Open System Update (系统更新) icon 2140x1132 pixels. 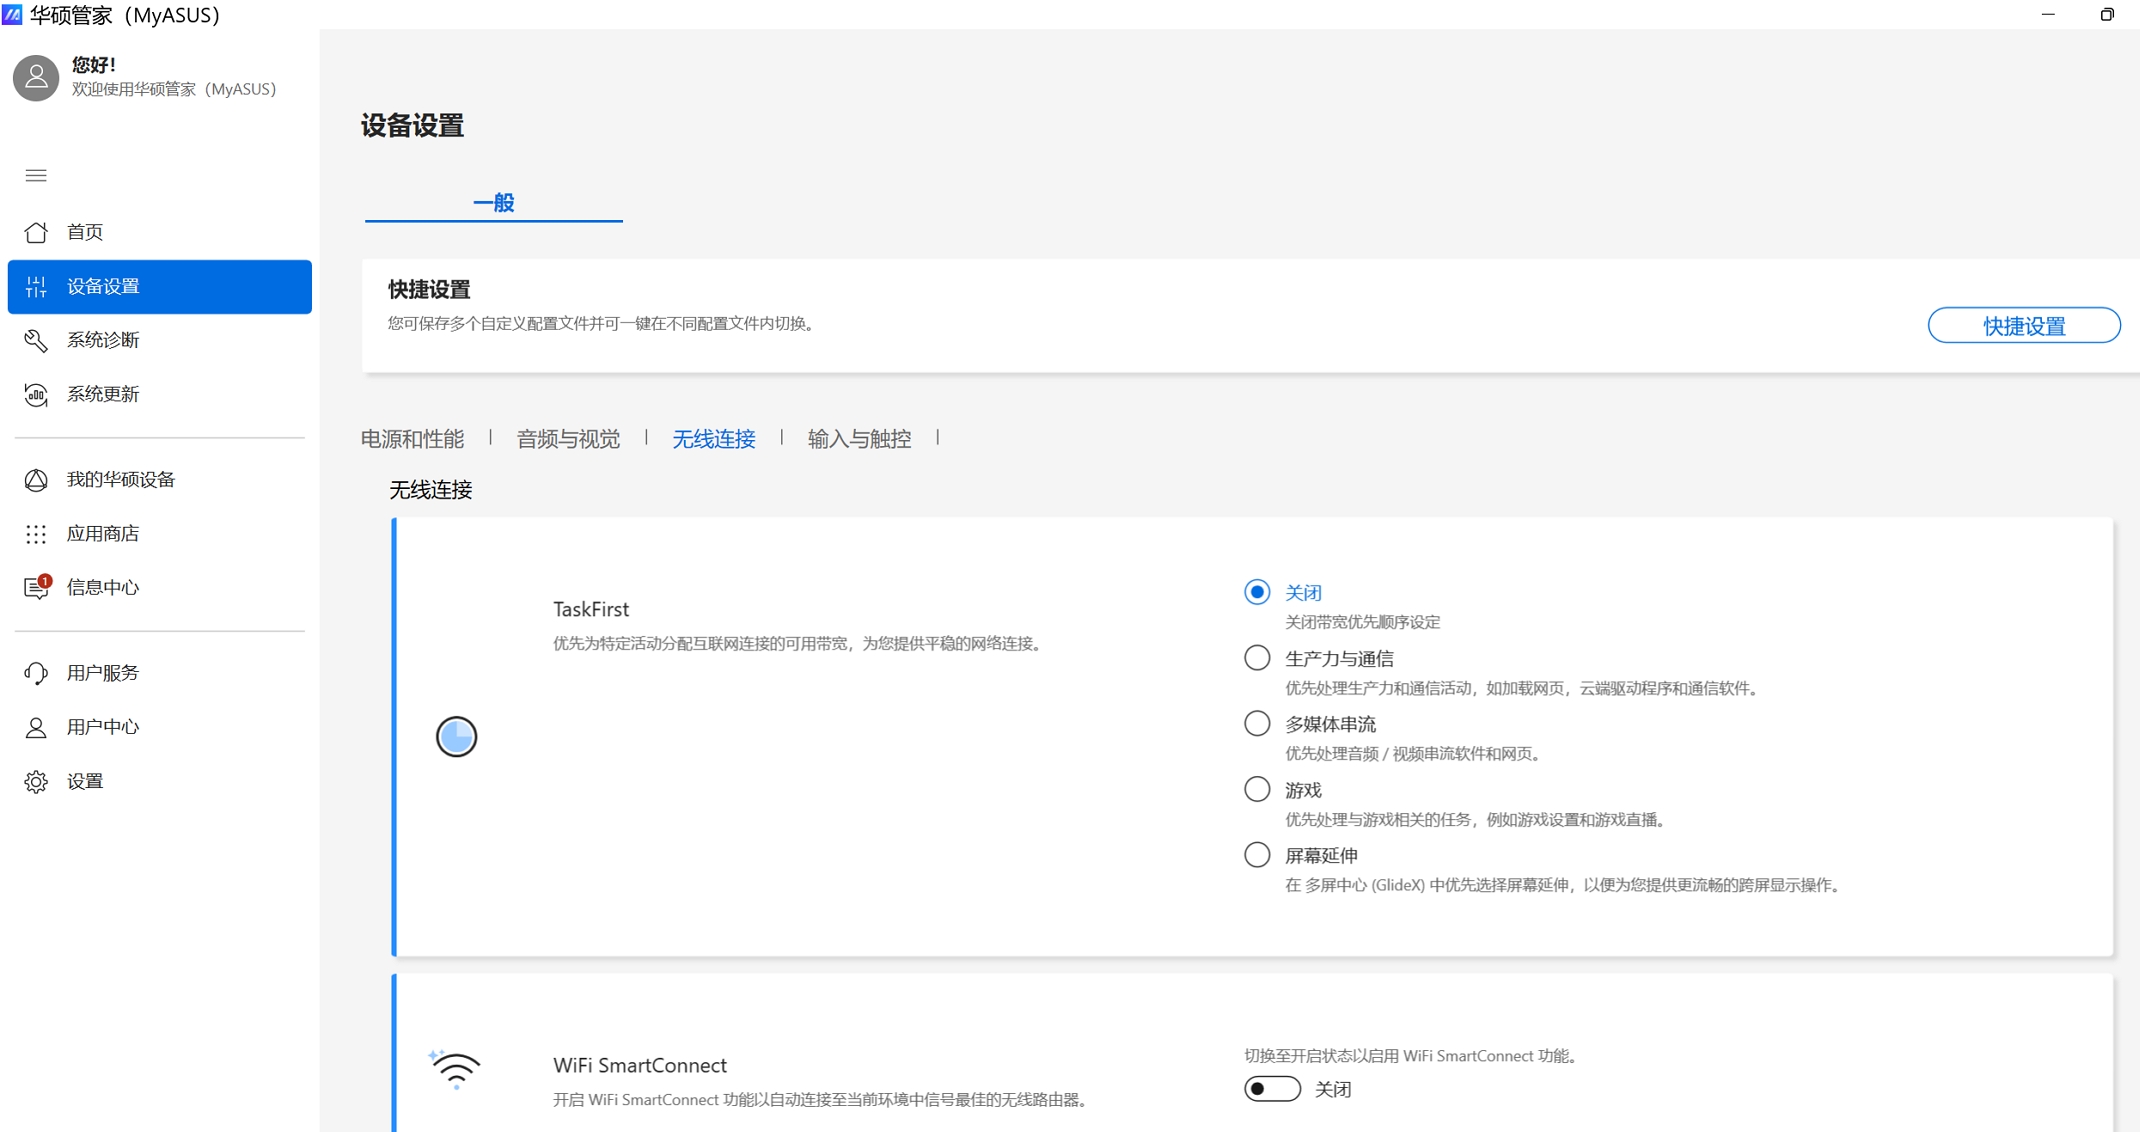36,394
